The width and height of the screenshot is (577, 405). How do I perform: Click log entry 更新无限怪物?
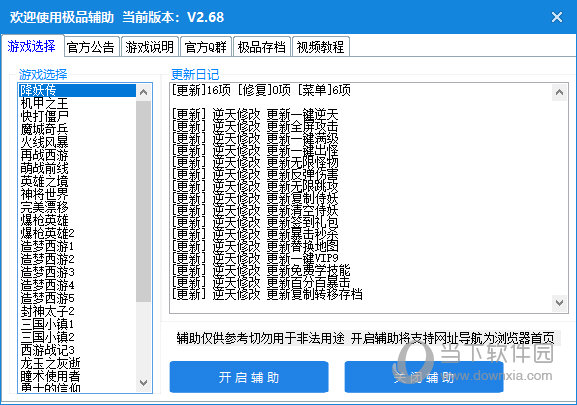(x=255, y=162)
